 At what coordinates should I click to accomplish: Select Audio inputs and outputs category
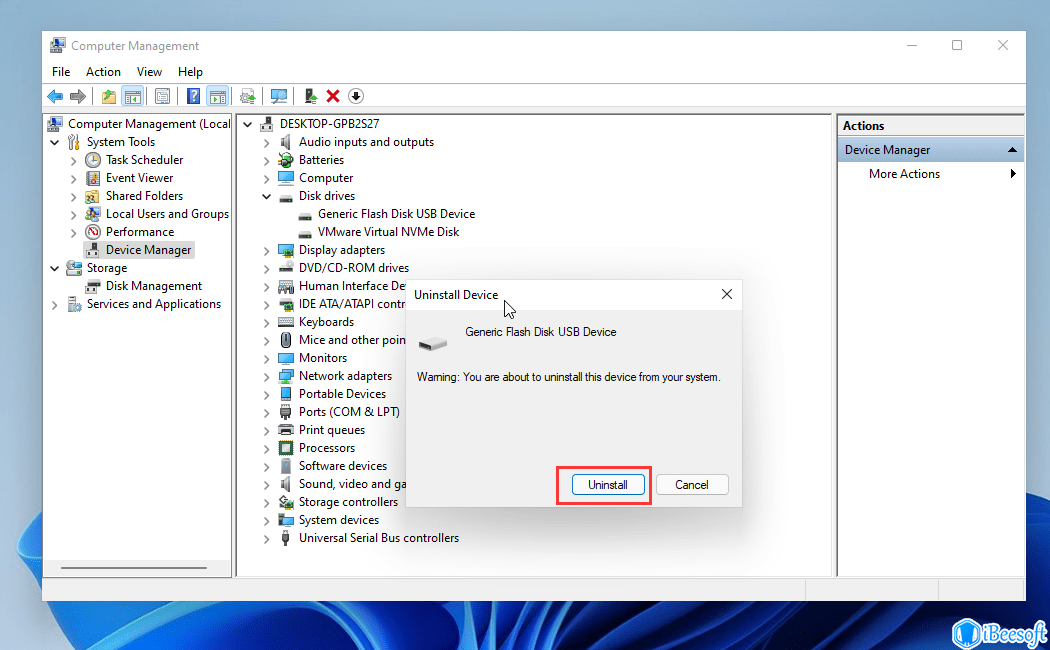pos(366,142)
